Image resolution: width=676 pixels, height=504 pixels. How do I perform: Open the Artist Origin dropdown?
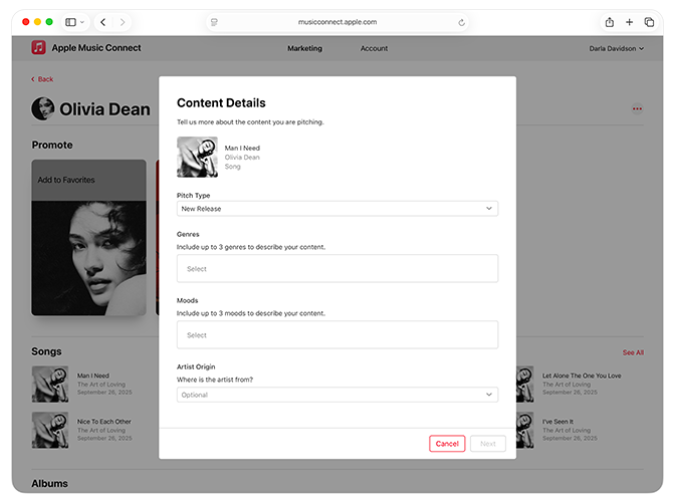point(337,395)
